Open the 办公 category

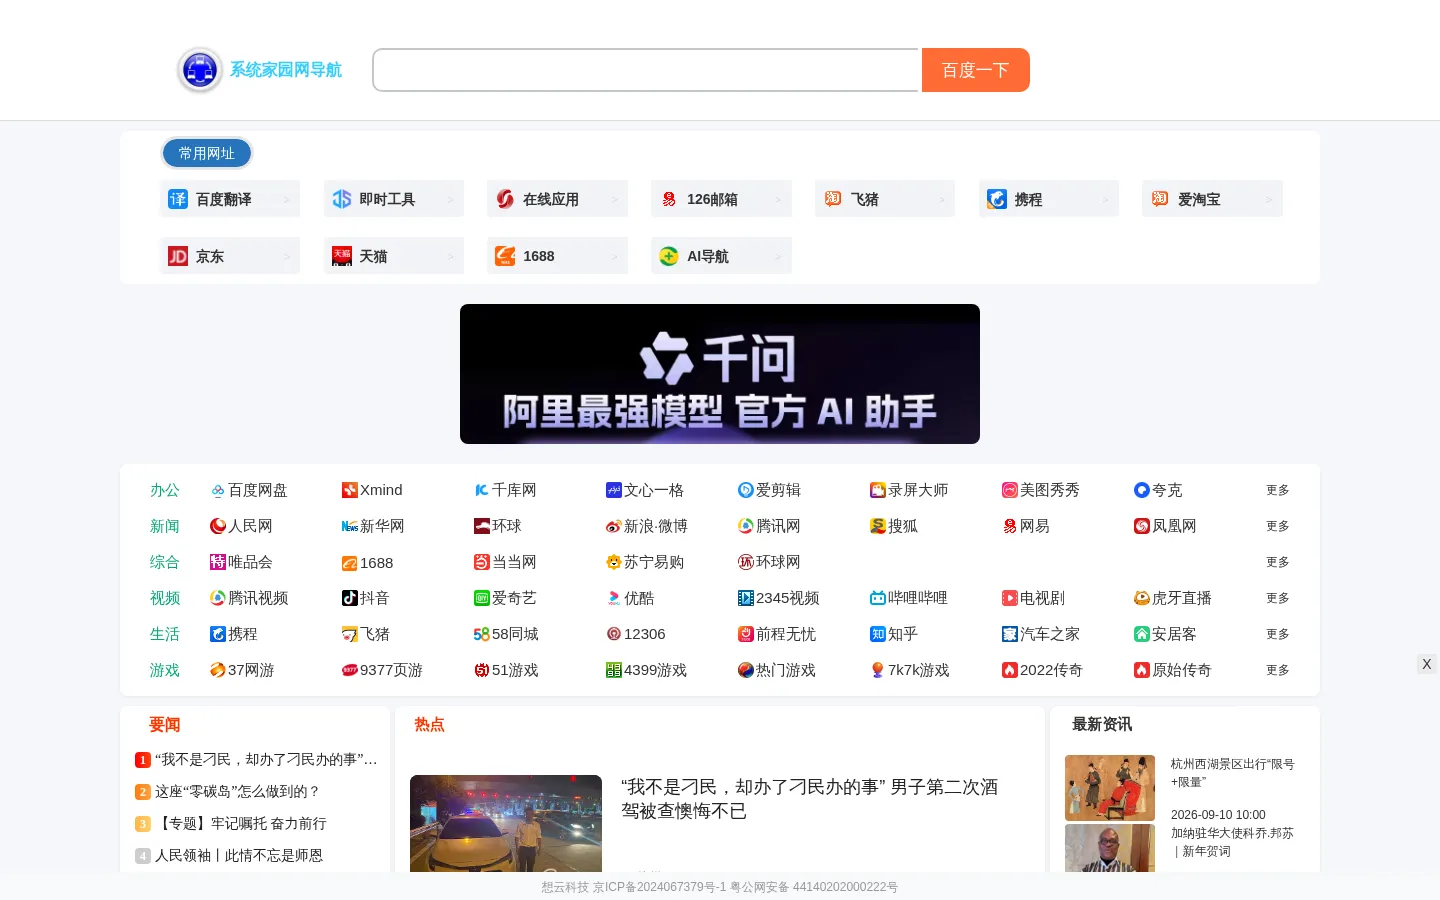(165, 490)
